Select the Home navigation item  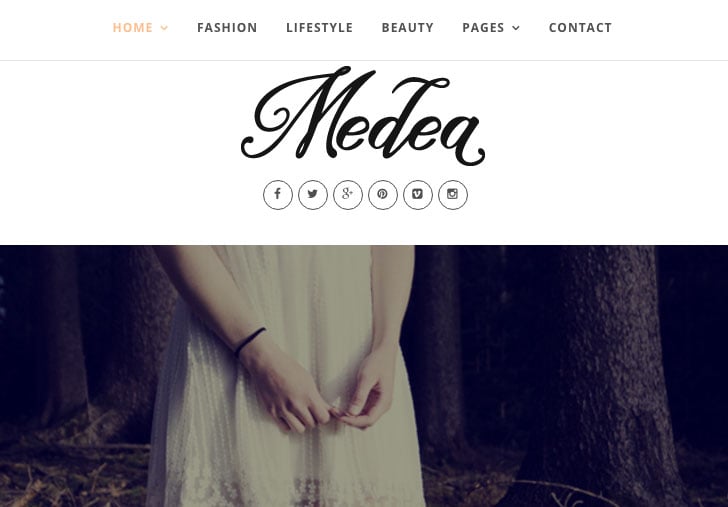point(133,28)
